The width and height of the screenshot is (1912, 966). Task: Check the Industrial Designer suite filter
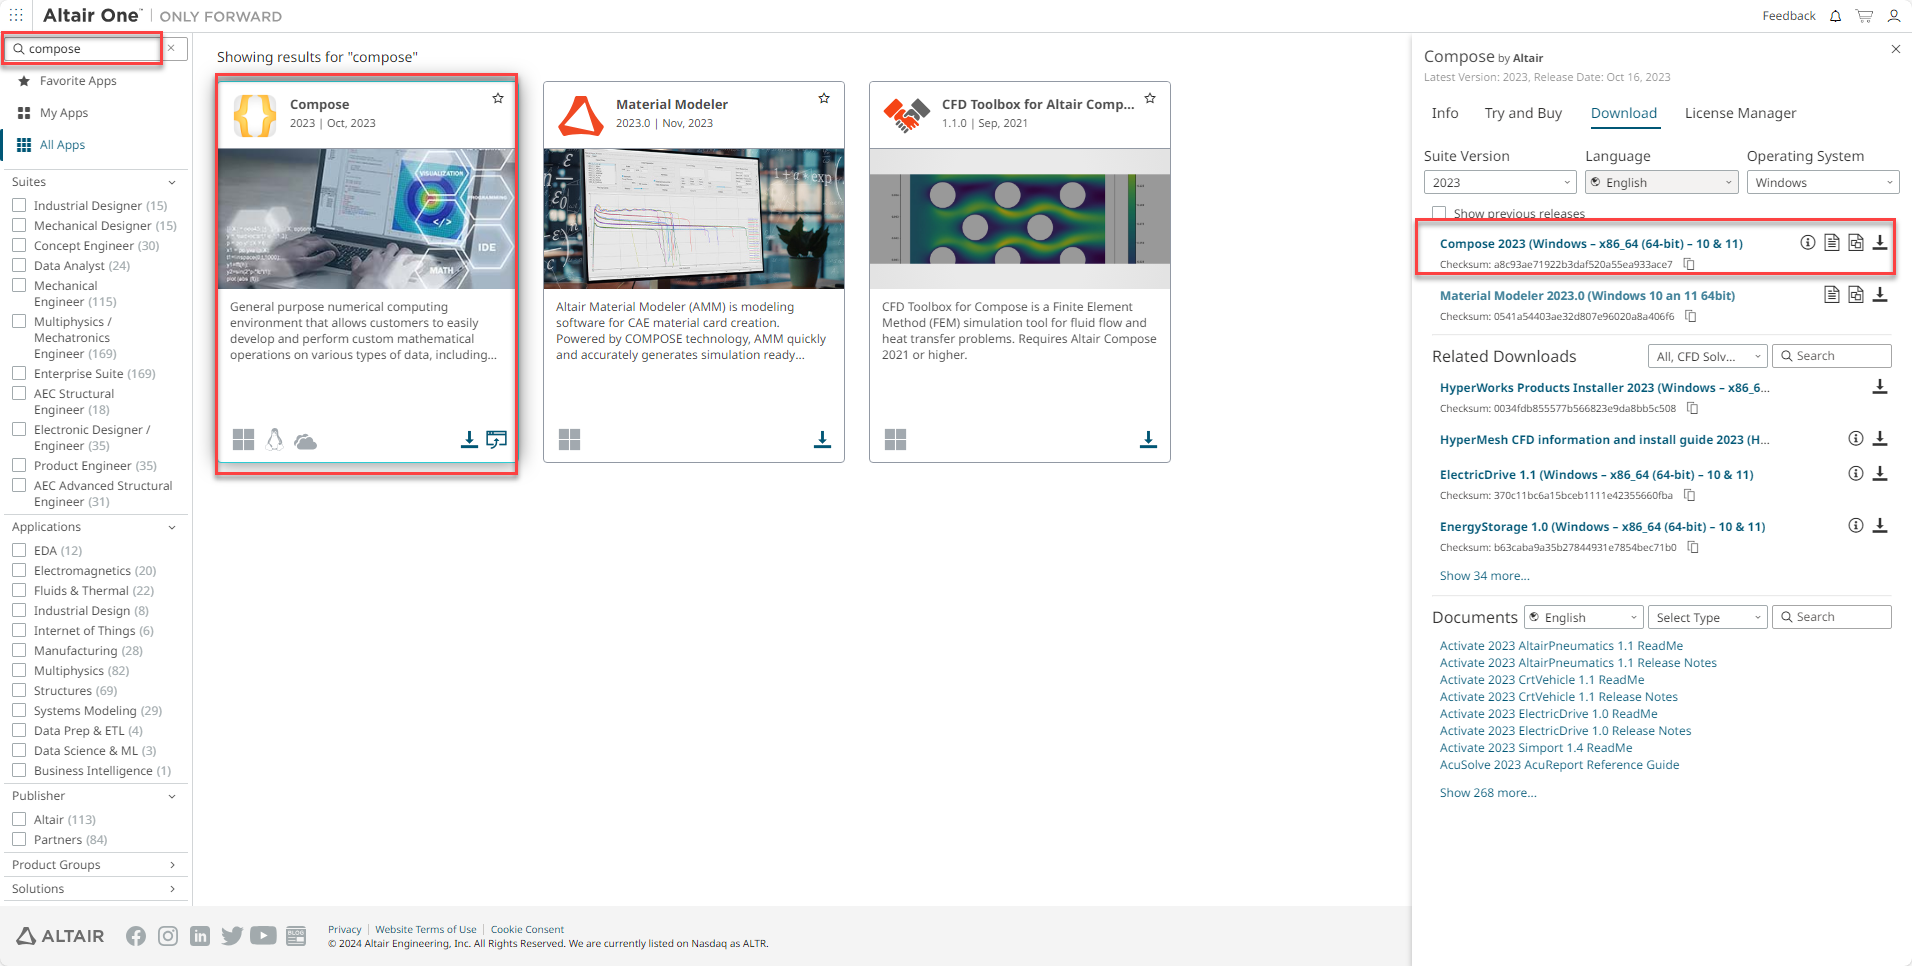click(x=19, y=205)
